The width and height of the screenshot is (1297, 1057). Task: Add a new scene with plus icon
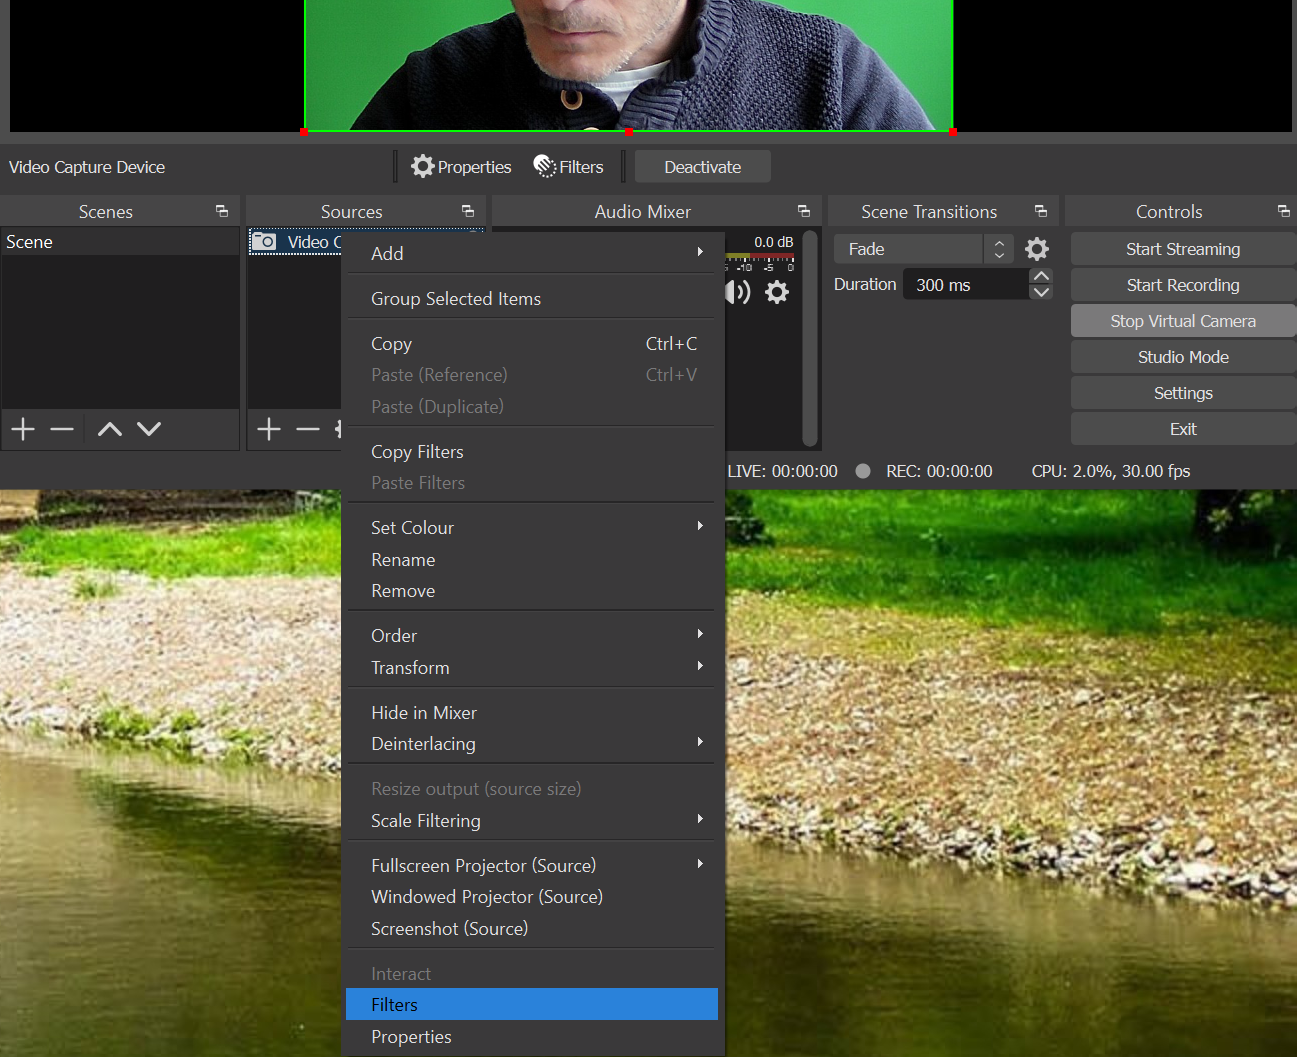23,429
